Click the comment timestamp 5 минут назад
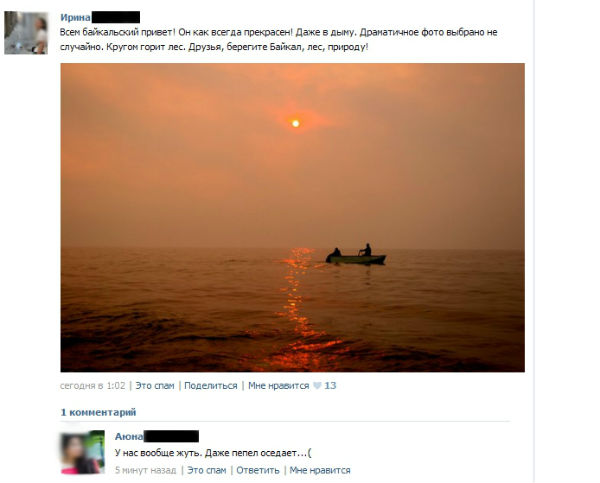This screenshot has width=600, height=483. click(145, 470)
